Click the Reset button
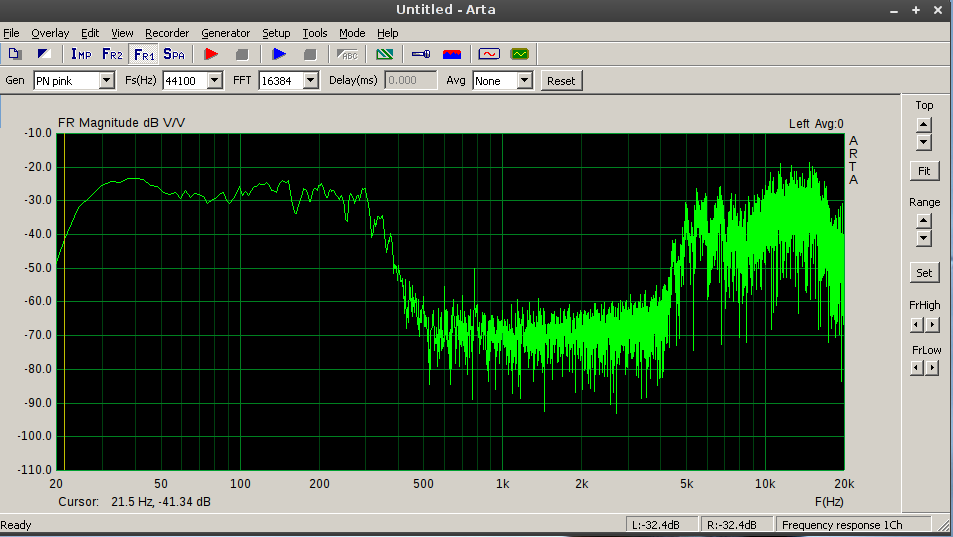 [561, 81]
